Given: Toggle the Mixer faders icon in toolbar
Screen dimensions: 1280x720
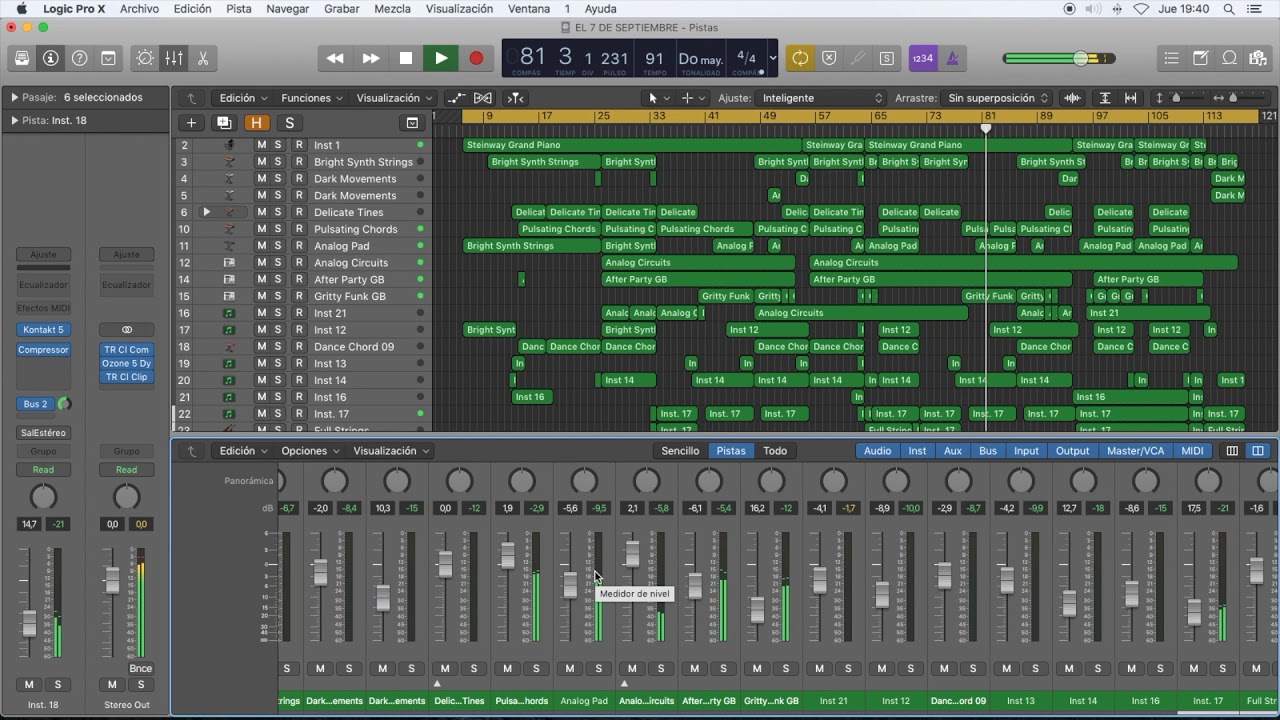Looking at the screenshot, I should [x=174, y=58].
